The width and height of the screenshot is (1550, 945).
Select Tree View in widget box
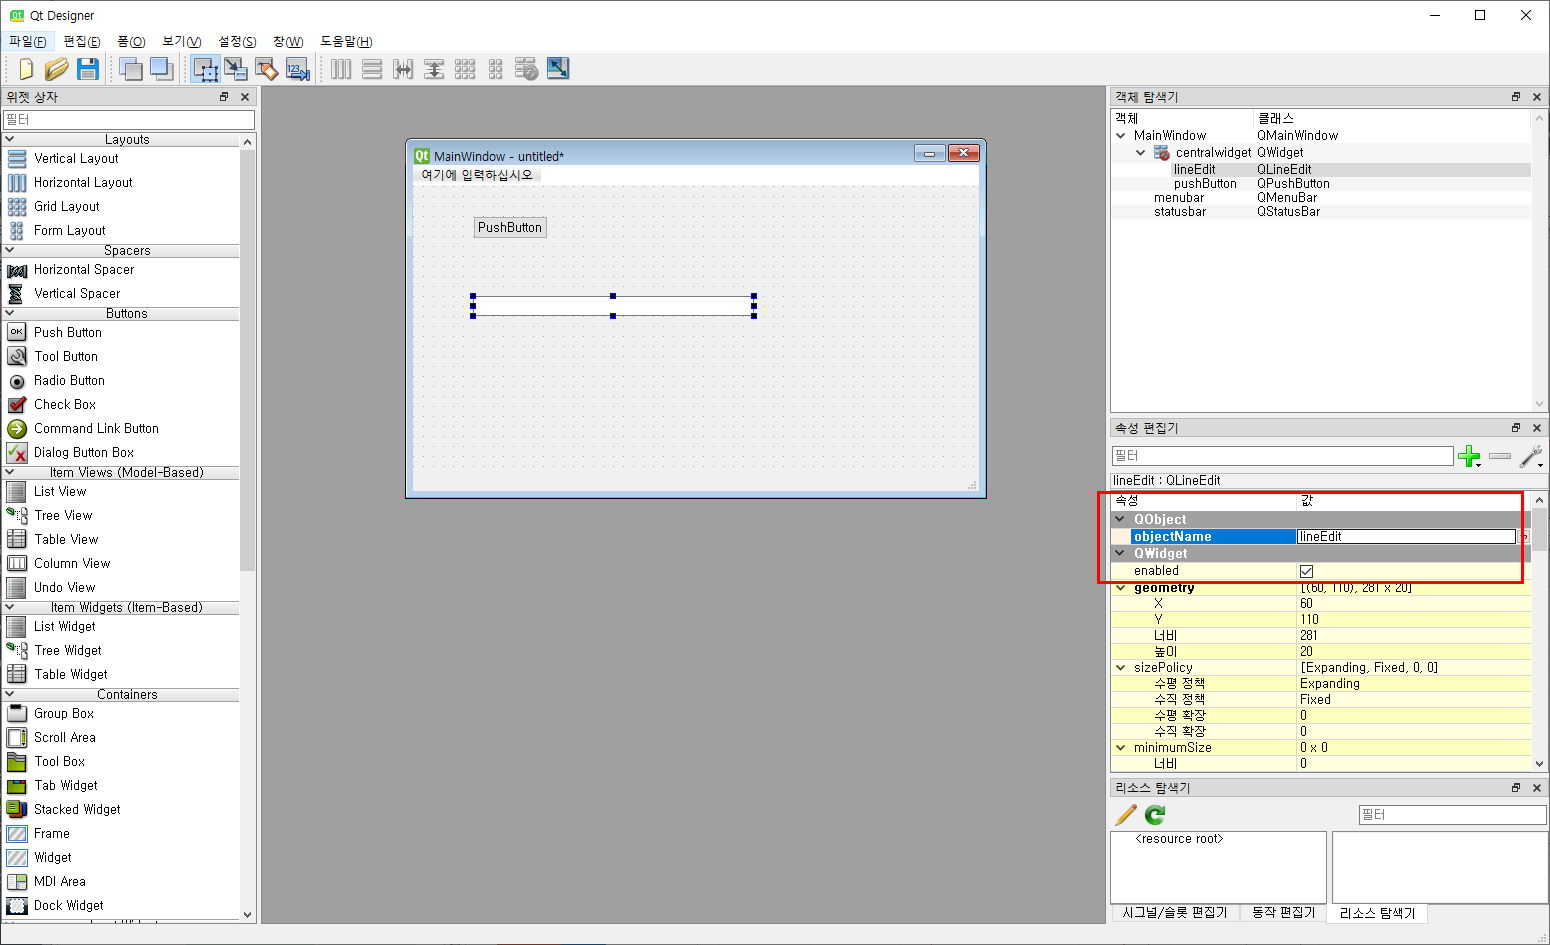(x=63, y=515)
